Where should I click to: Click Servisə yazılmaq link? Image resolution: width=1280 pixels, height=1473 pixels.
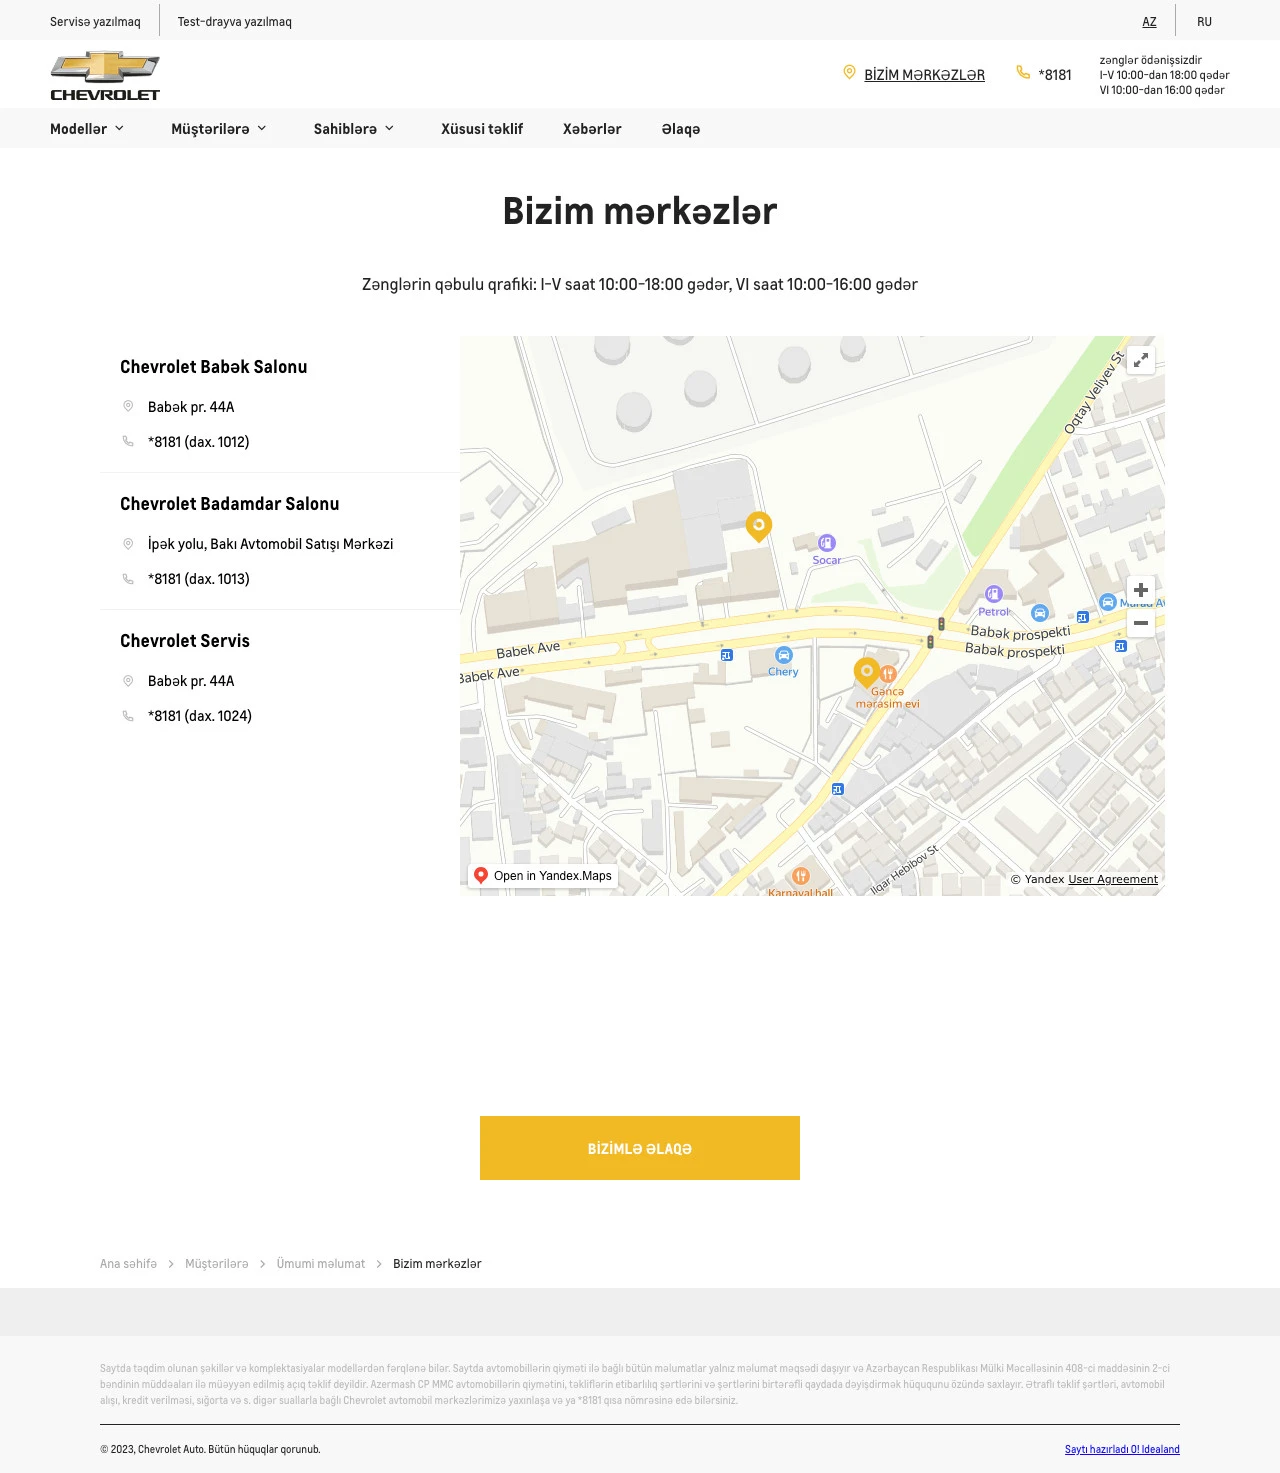click(95, 21)
